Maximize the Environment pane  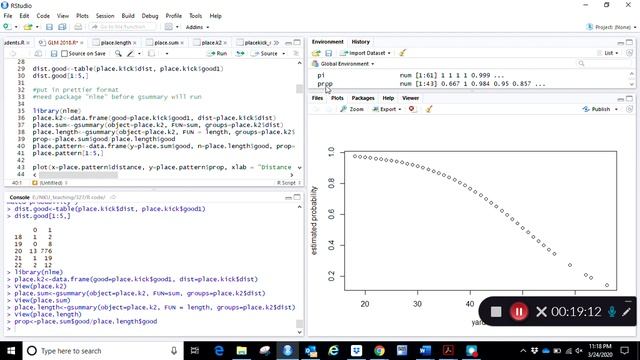click(x=629, y=42)
